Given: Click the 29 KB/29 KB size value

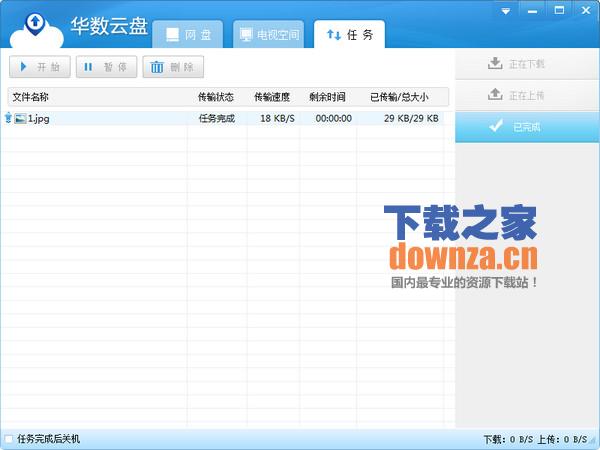Looking at the screenshot, I should [x=411, y=119].
